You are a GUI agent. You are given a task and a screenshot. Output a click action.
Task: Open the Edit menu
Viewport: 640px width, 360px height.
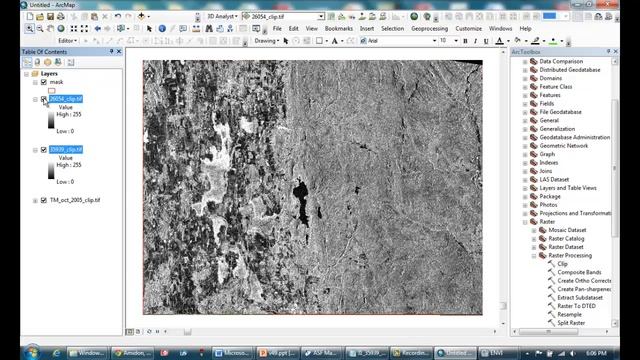point(293,29)
